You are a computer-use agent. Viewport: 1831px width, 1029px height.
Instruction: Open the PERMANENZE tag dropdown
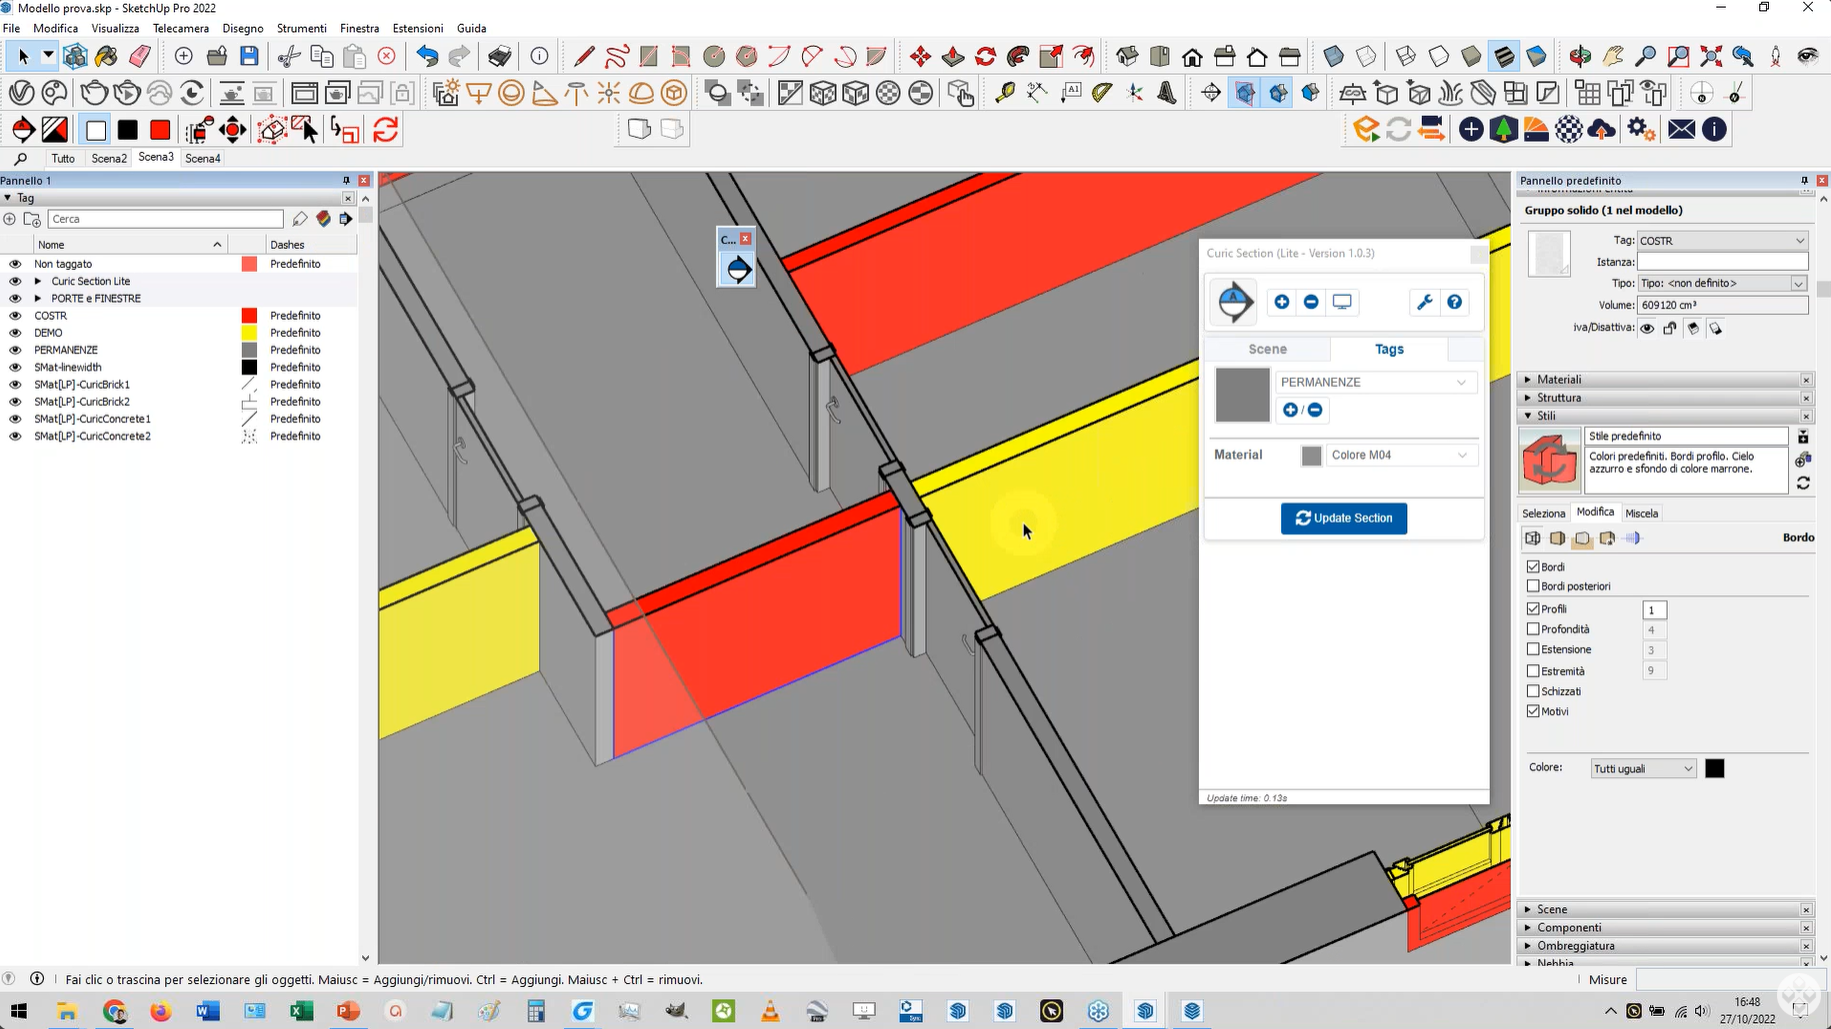click(x=1374, y=382)
